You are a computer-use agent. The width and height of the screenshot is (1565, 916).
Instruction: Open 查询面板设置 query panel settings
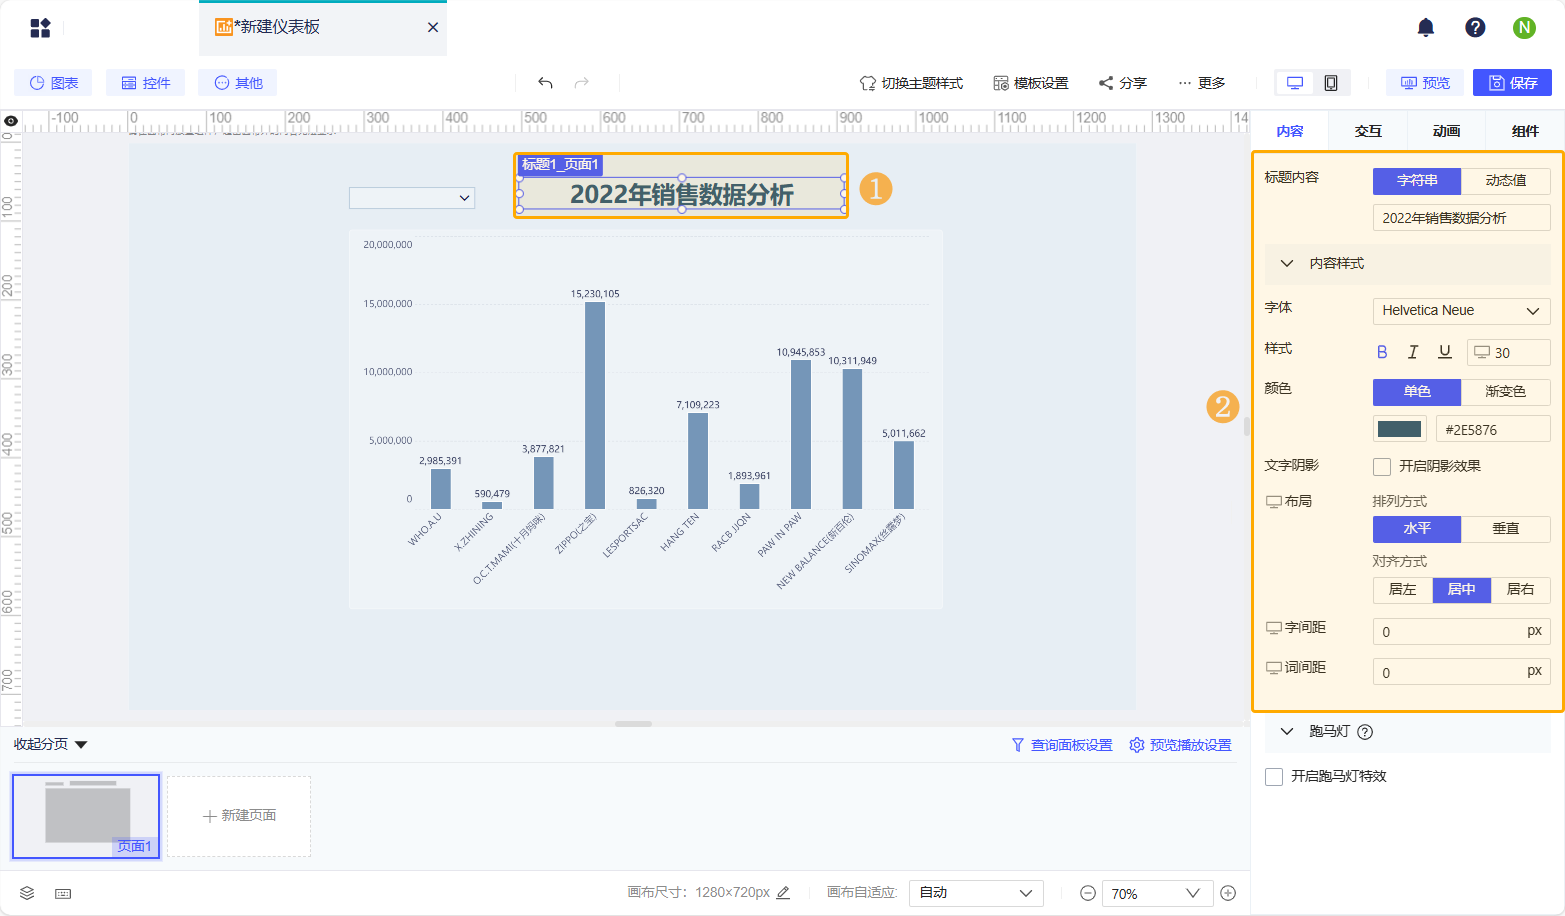[1062, 745]
